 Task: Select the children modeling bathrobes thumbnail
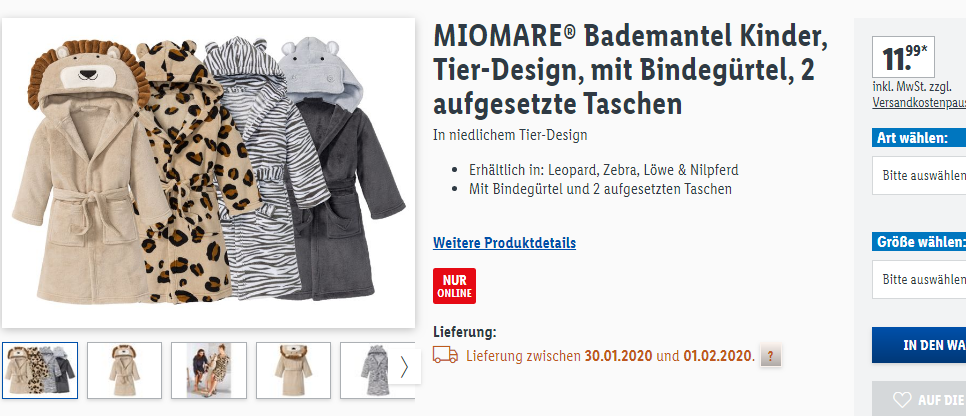209,370
